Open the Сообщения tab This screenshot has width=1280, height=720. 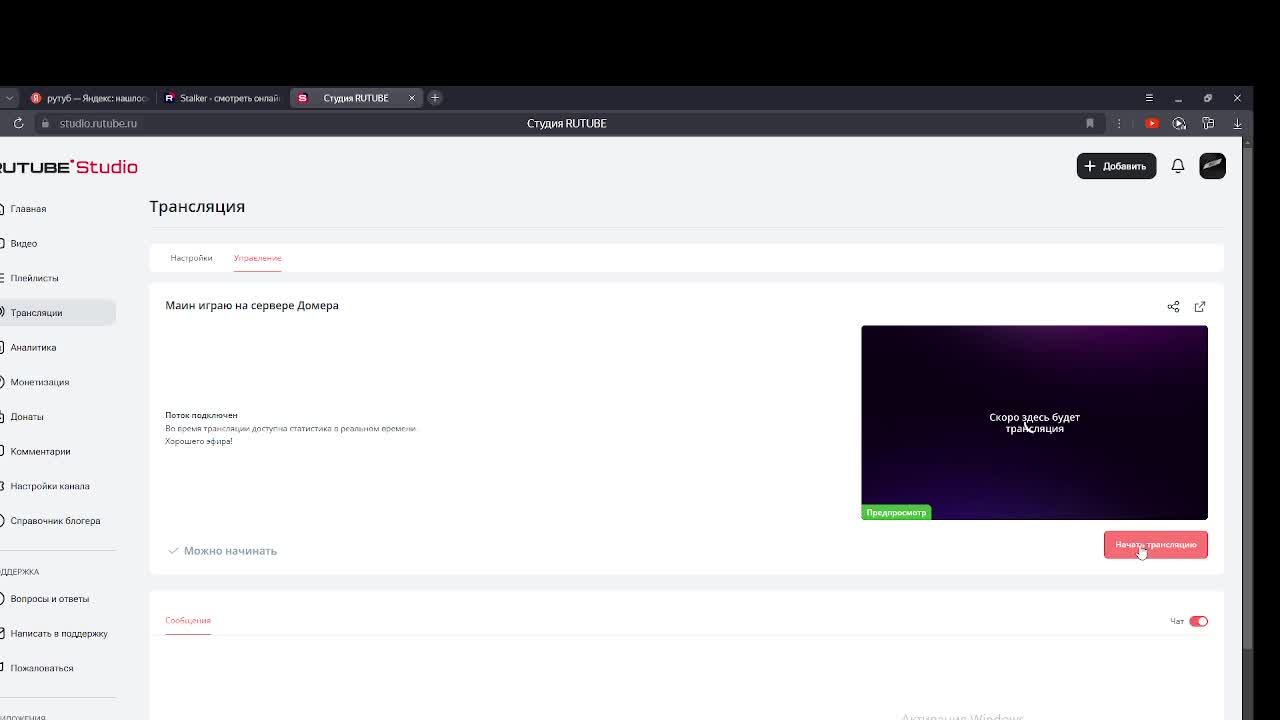click(188, 620)
